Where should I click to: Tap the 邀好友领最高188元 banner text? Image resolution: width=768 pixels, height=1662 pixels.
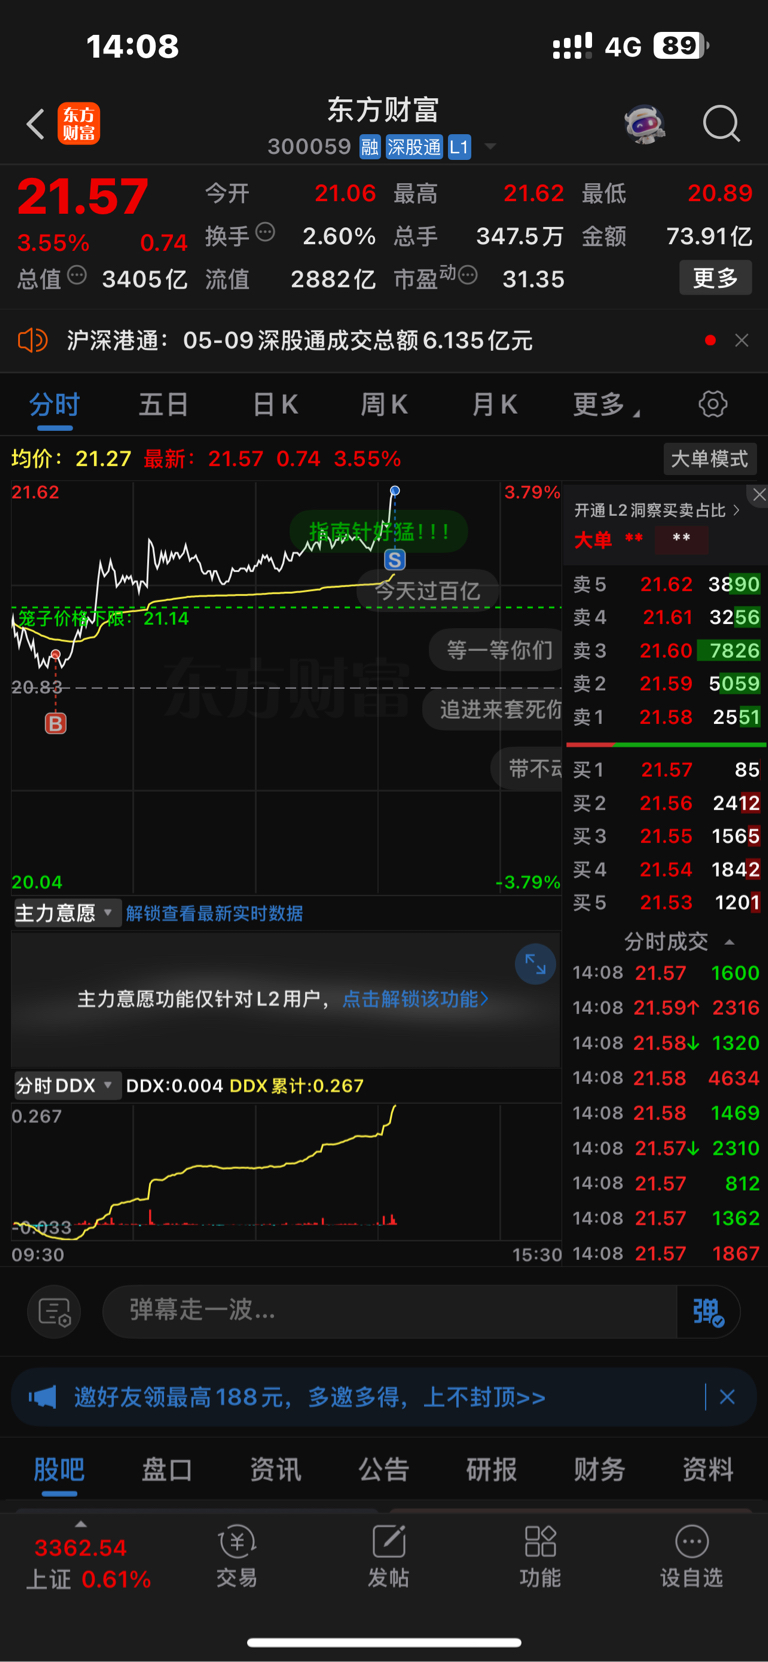[x=310, y=1397]
